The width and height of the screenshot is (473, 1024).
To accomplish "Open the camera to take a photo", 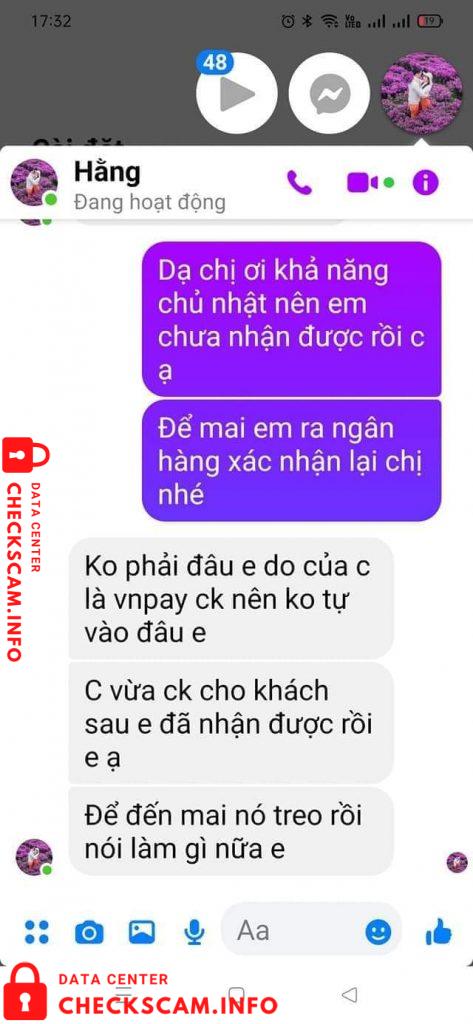I will 89,932.
